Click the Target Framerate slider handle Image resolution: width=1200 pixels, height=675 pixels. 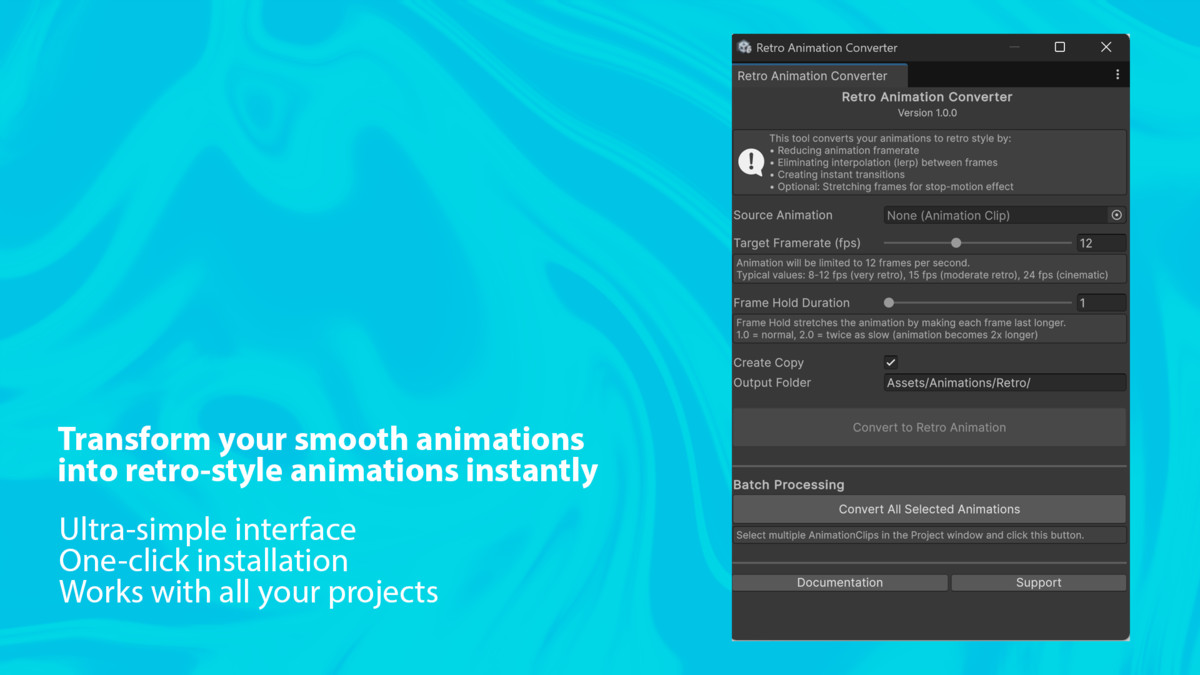pyautogui.click(x=956, y=242)
